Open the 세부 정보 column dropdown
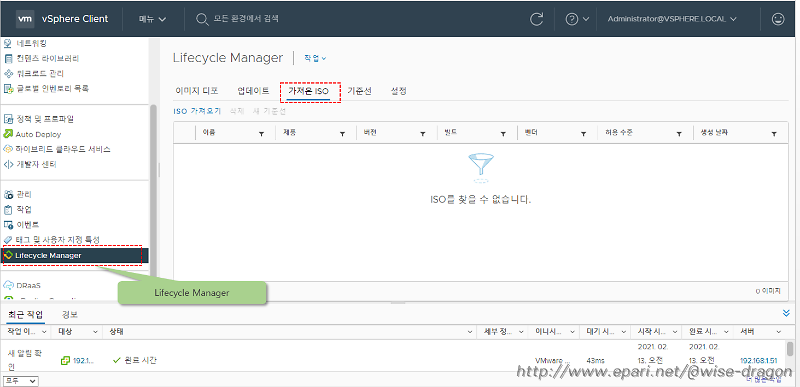The width and height of the screenshot is (800, 387). 521,332
